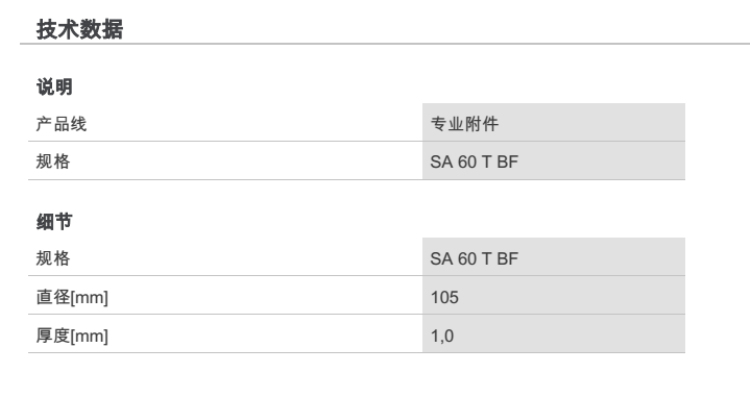Viewport: 750px width, 397px height.
Task: Click the [mm] unit beside 厚度
Action: (x=89, y=337)
